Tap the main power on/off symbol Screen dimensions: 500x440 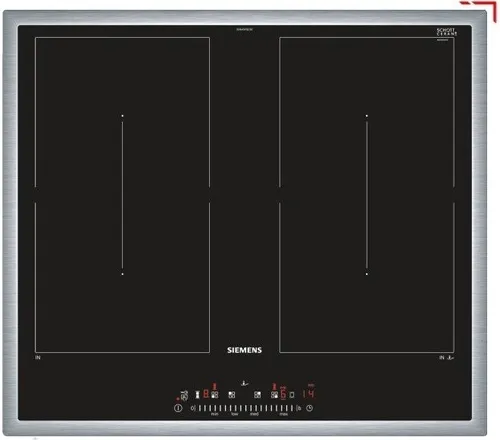[178, 408]
